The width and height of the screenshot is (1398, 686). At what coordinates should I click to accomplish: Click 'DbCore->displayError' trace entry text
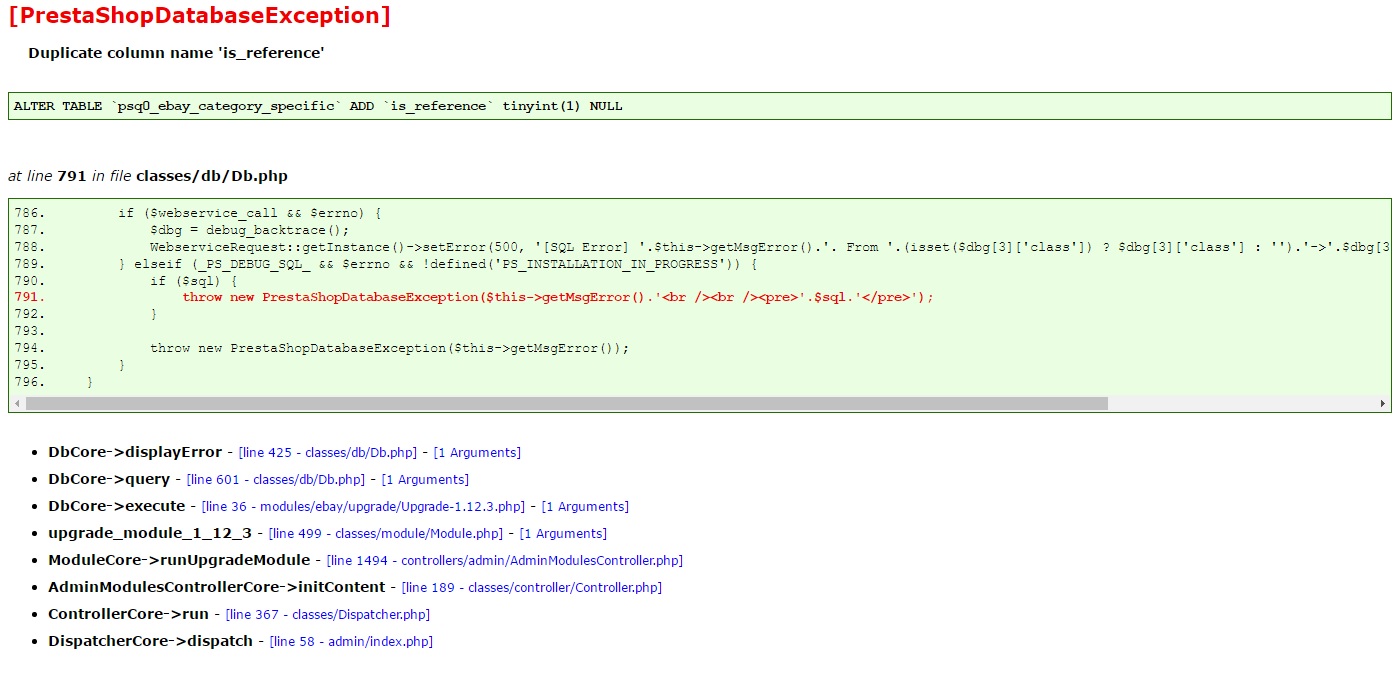(135, 452)
